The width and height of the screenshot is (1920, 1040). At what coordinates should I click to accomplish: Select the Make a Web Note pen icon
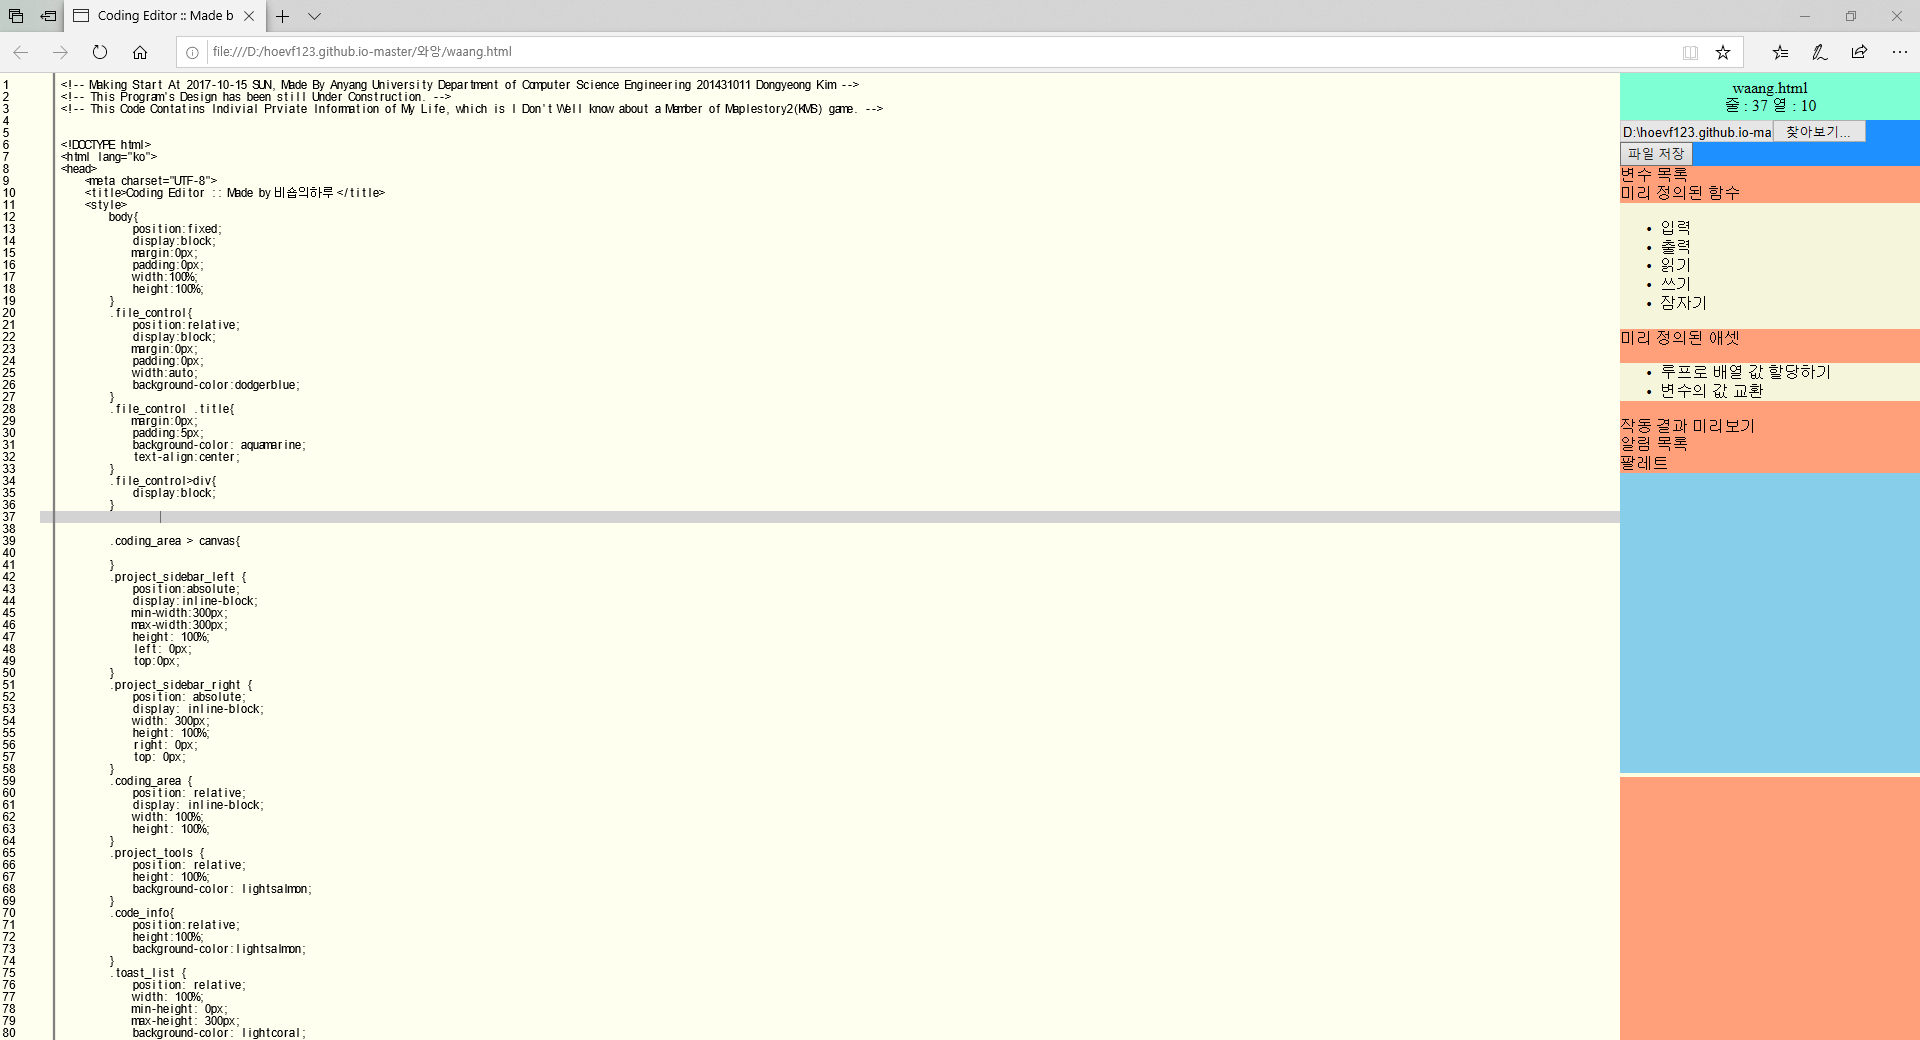[x=1819, y=52]
